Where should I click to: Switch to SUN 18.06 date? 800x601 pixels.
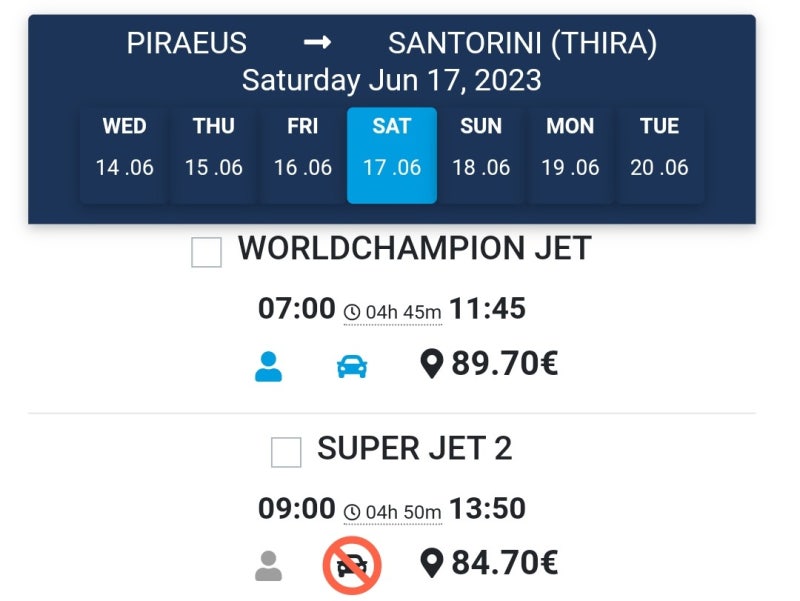click(x=481, y=155)
